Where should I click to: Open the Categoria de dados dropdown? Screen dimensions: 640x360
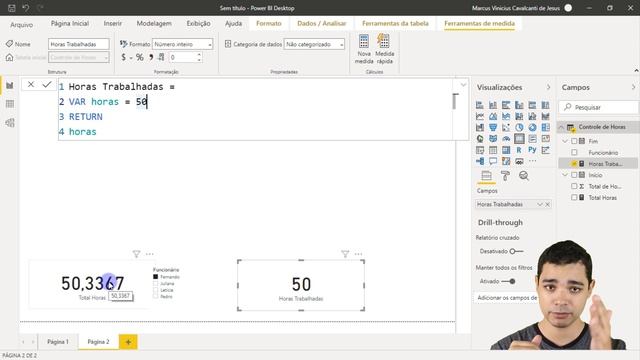314,44
